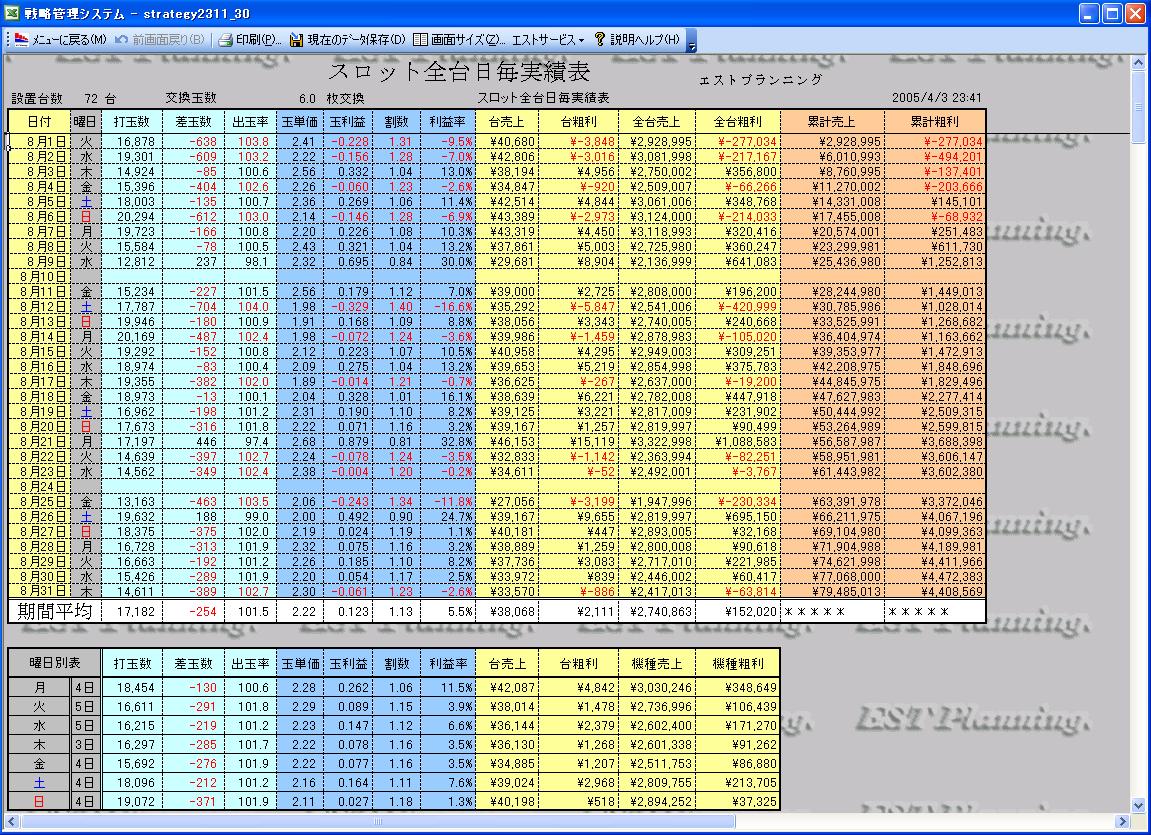Minimize the strategy2311_30 window

pos(1090,13)
